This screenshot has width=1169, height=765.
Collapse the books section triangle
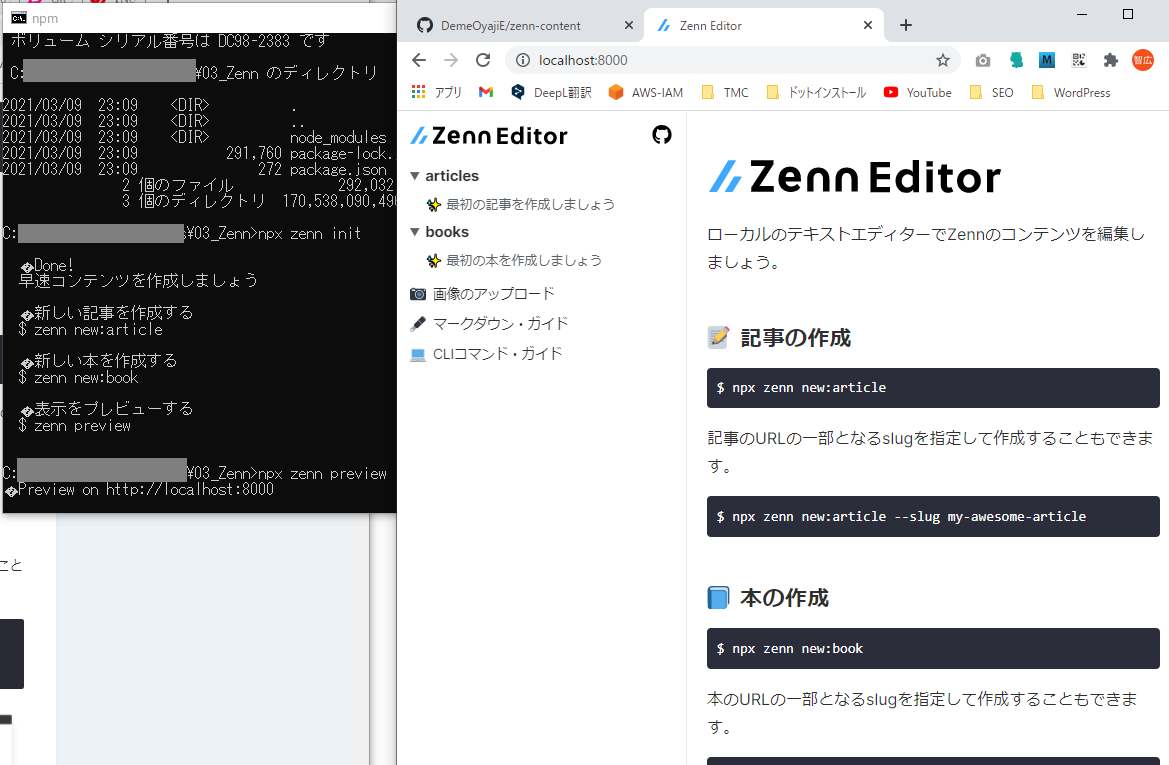point(415,232)
